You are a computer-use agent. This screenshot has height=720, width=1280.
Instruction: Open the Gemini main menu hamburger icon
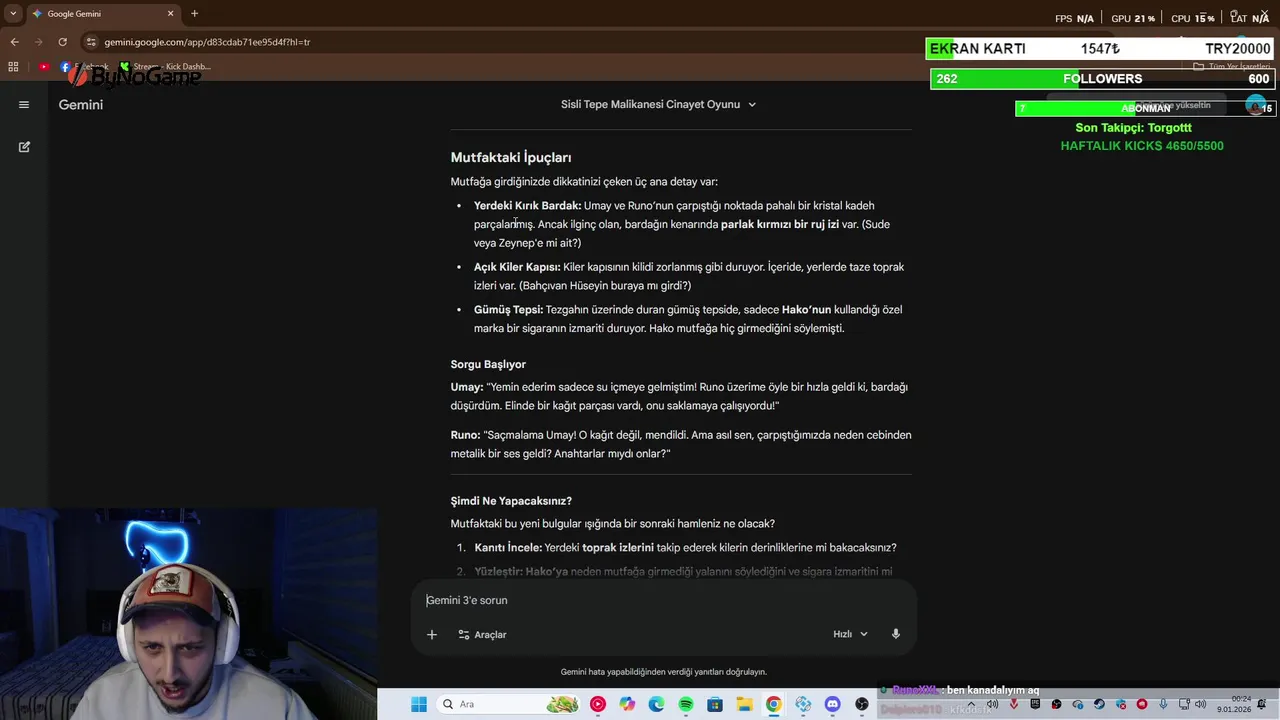[x=24, y=104]
